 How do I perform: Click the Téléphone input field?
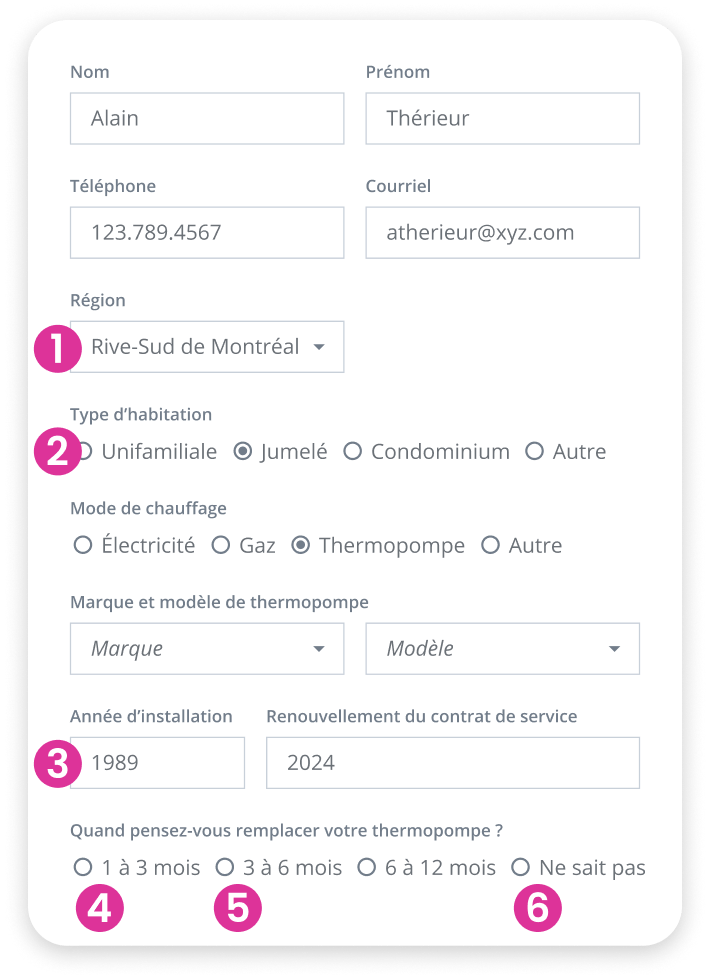pyautogui.click(x=206, y=232)
